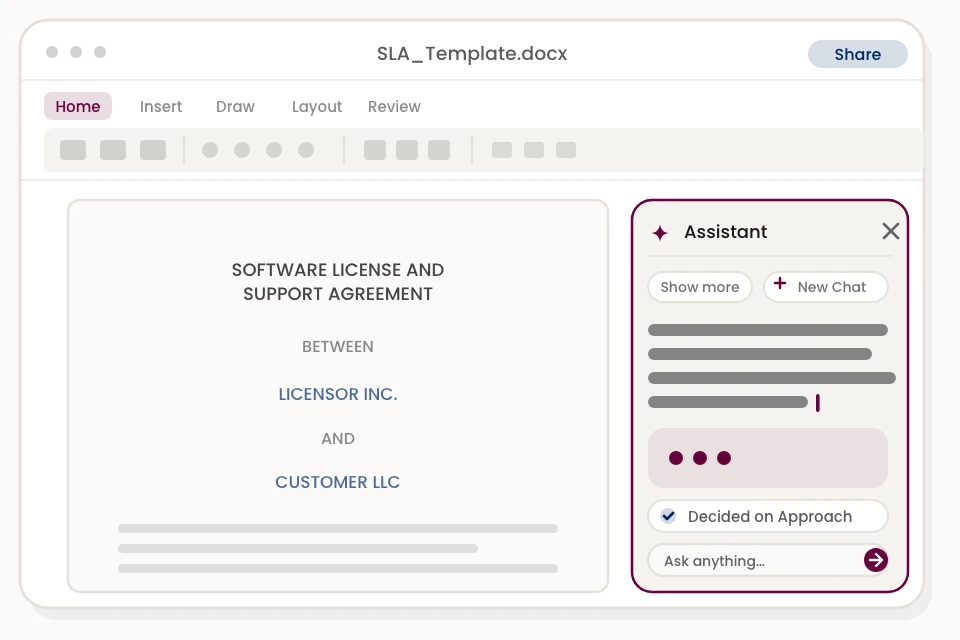Click the Assistant sparkle icon
The image size is (960, 640).
click(x=660, y=233)
